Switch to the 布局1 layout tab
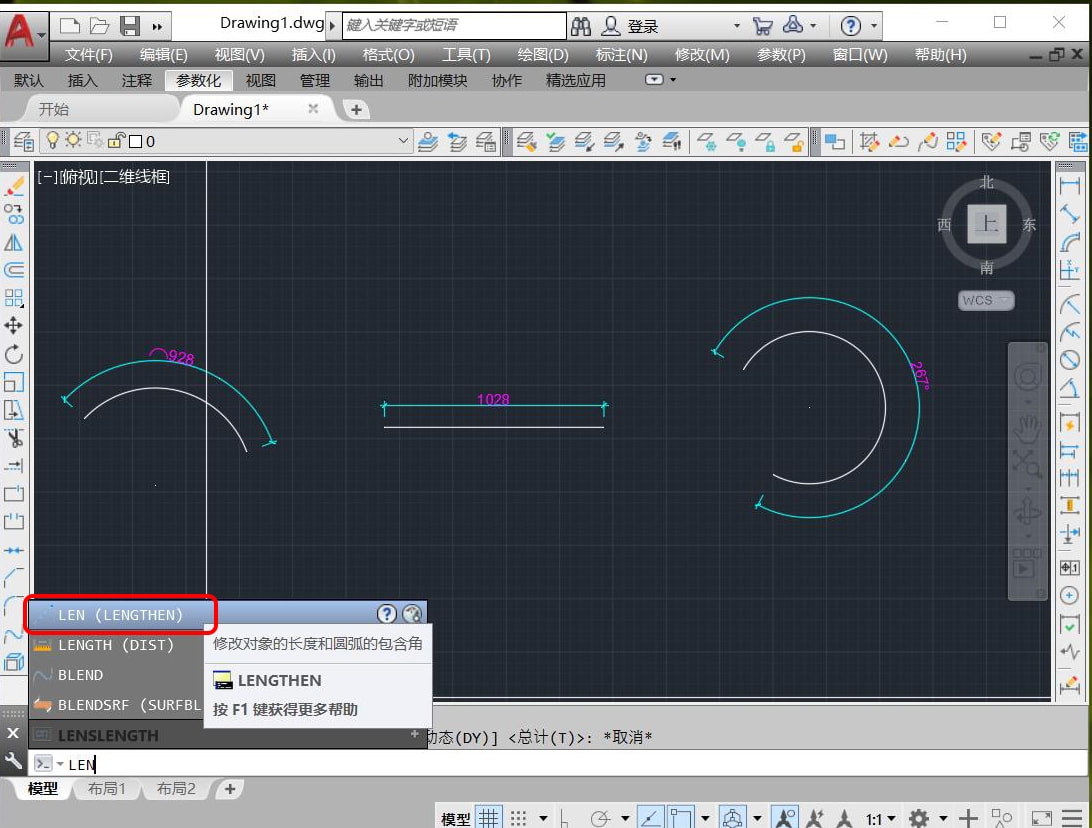This screenshot has width=1092, height=828. coord(107,788)
